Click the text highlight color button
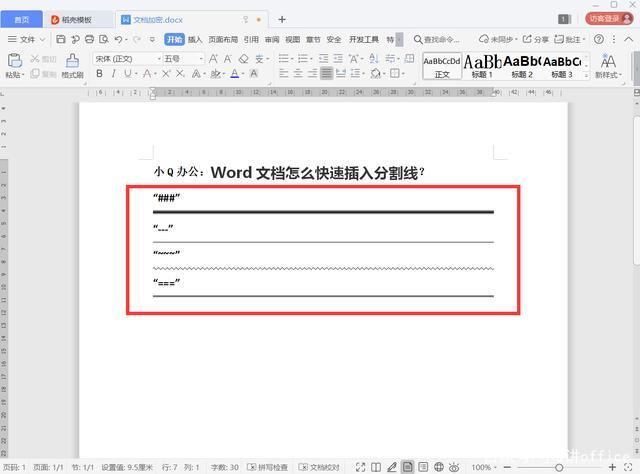This screenshot has width=640, height=474. [215, 73]
